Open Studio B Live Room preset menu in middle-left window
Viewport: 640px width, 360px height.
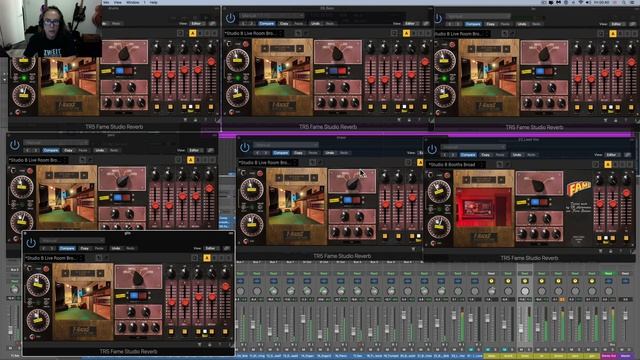(x=37, y=160)
